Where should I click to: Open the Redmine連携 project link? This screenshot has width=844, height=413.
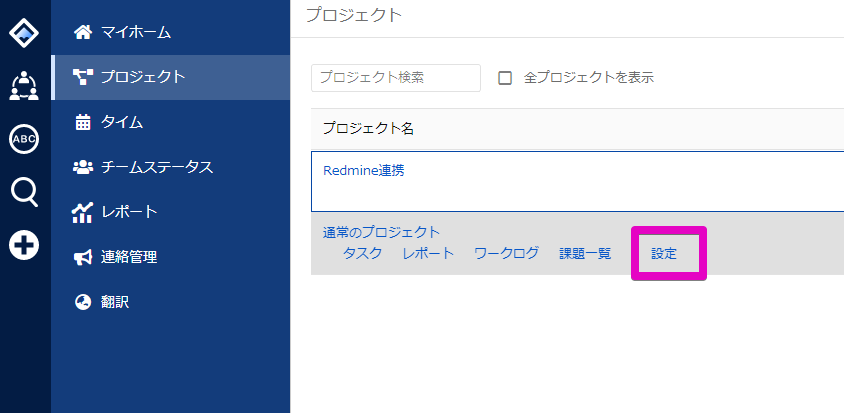(x=363, y=171)
